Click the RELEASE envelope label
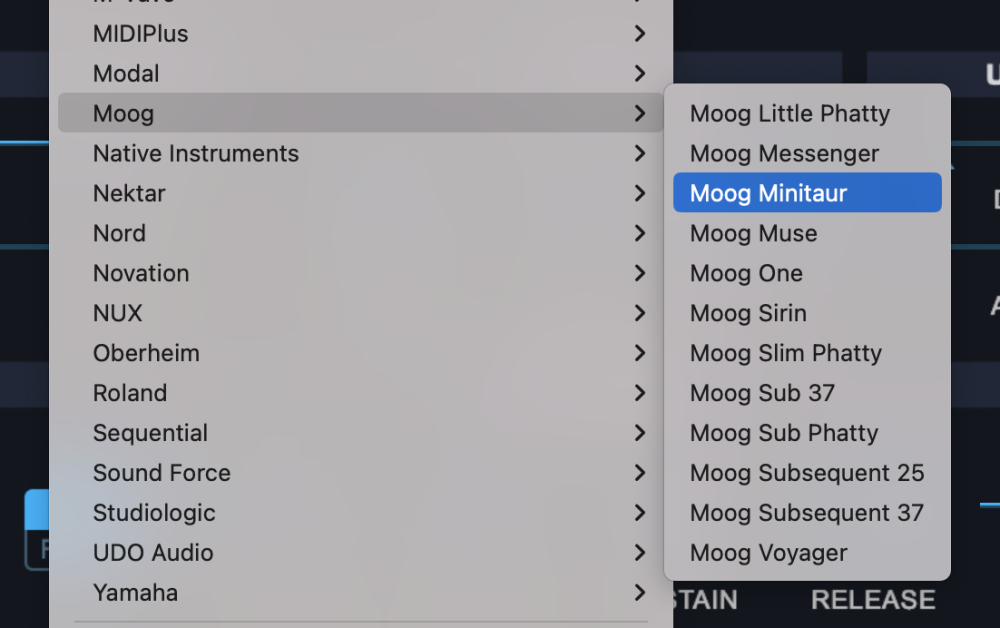 click(872, 600)
